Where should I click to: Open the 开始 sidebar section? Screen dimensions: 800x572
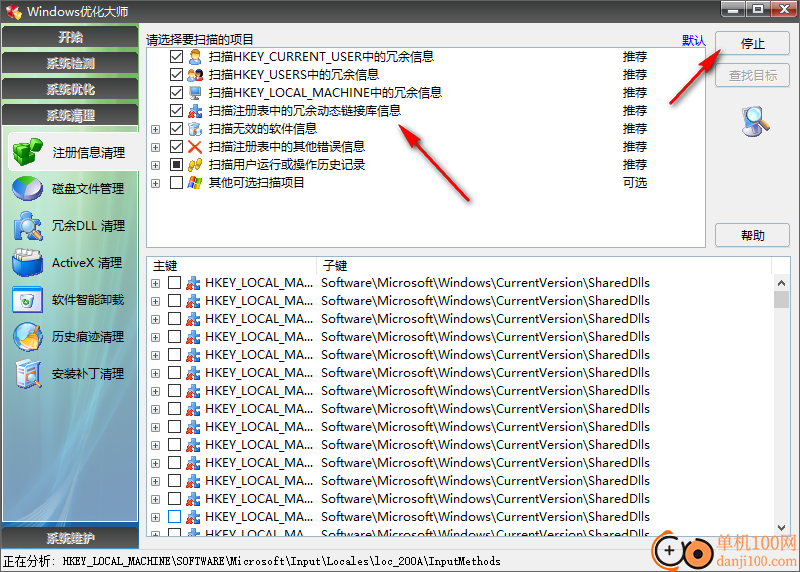tap(70, 37)
